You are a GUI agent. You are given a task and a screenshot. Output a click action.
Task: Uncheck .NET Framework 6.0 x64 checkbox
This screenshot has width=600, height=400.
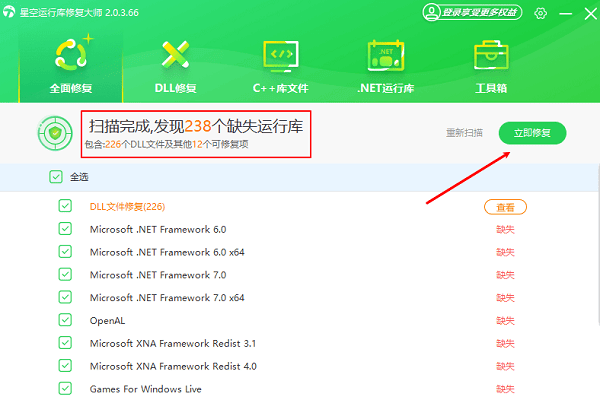(x=65, y=251)
